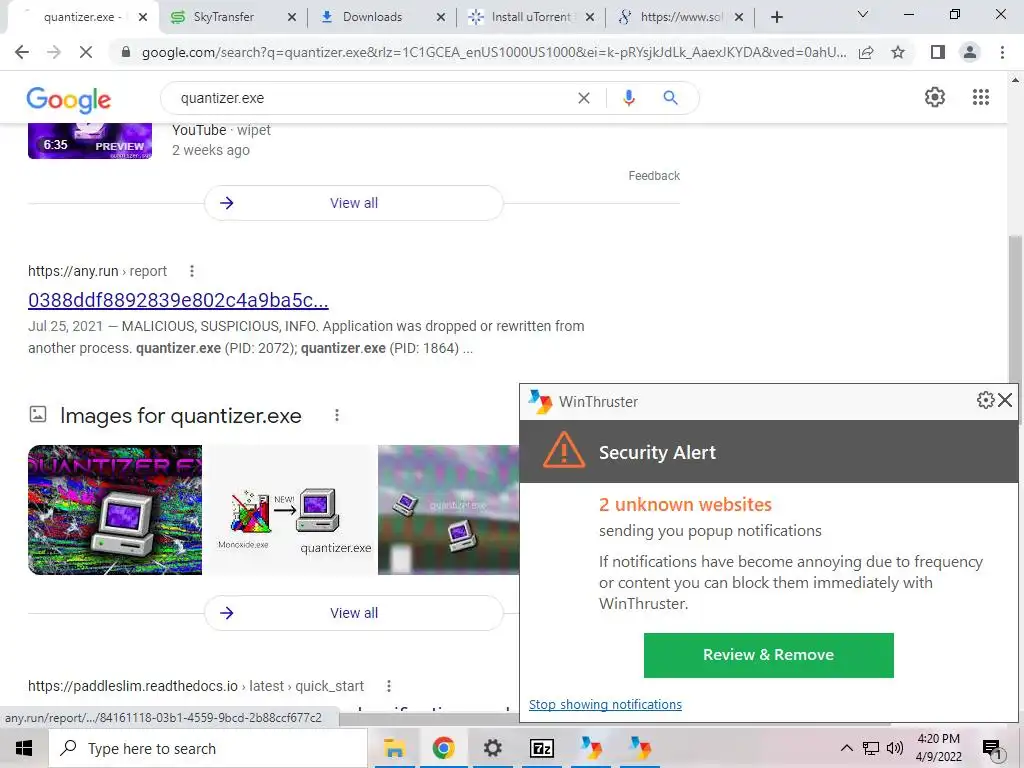The height and width of the screenshot is (768, 1024).
Task: Click the https://any.run › report breadcrumb
Action: [x=97, y=271]
